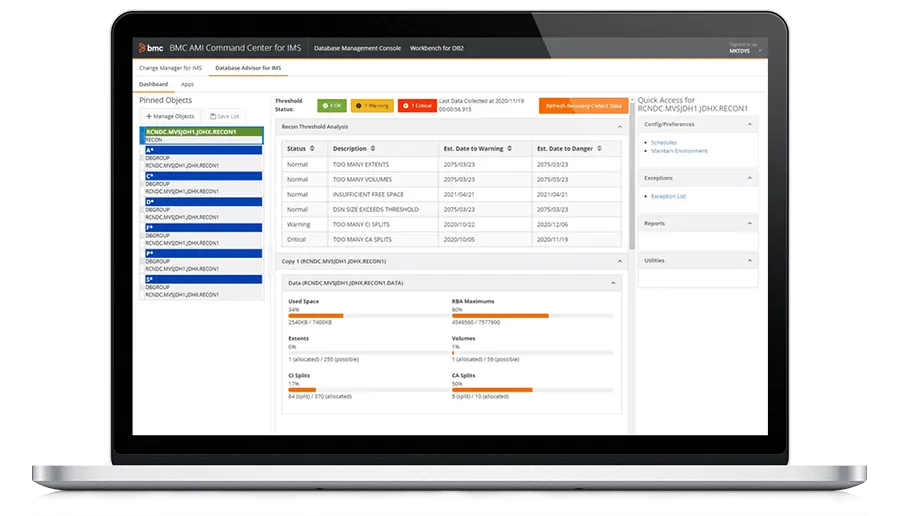Click the TOO MANY EXTENTS row
900x516 pixels.
pos(451,165)
